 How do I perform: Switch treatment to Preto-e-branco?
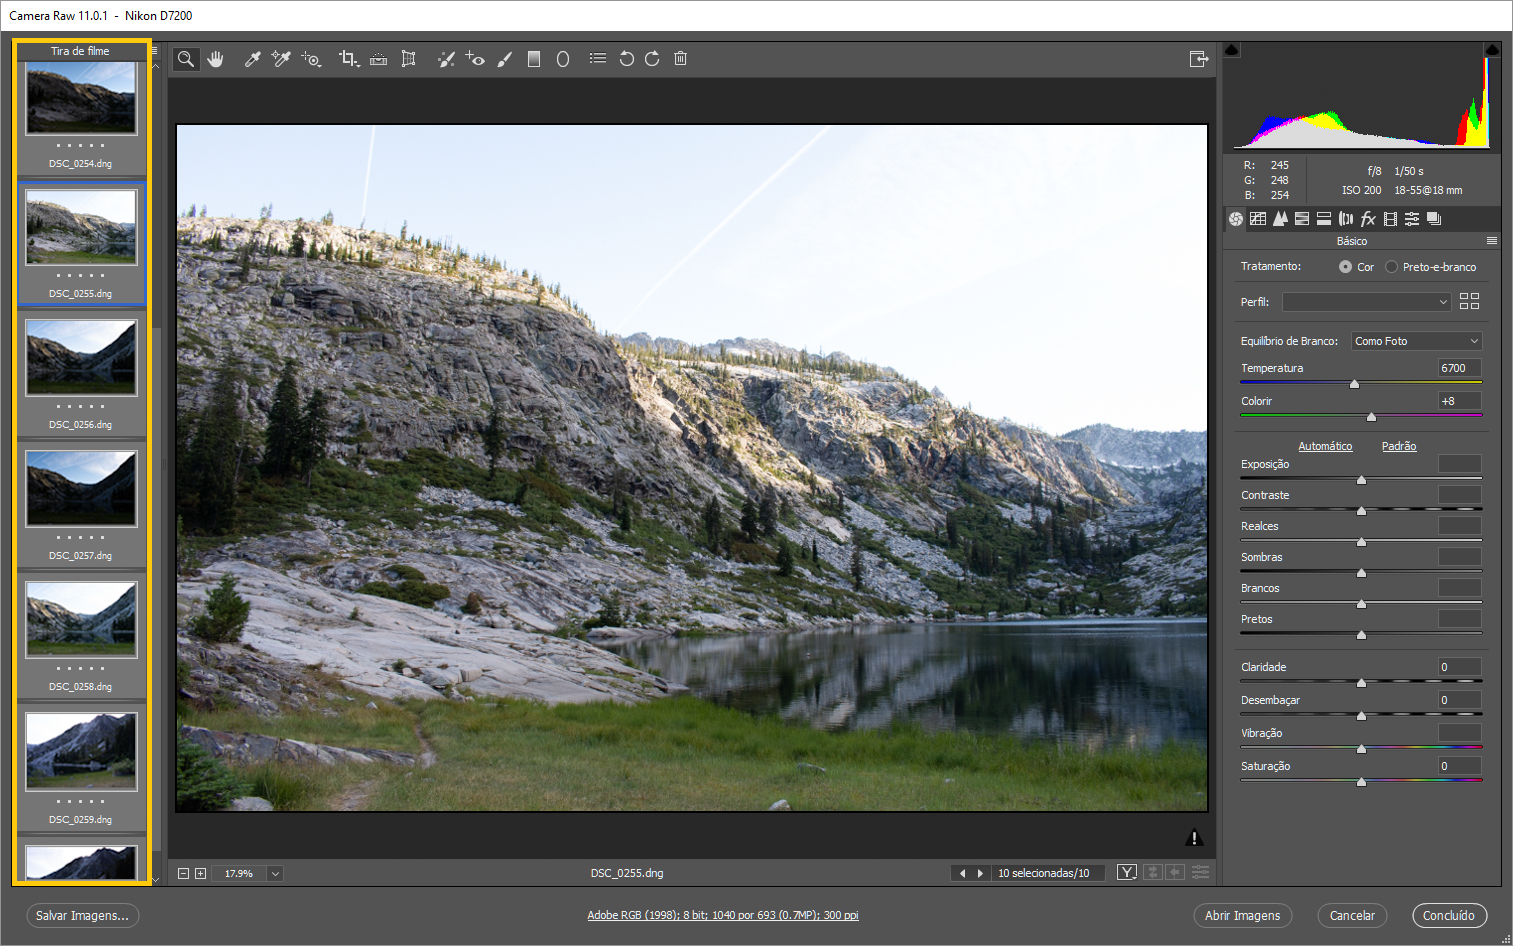[1391, 266]
